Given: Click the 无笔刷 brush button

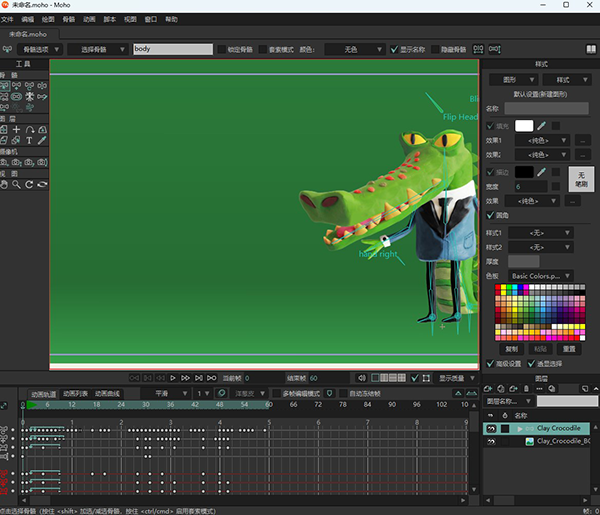Looking at the screenshot, I should point(581,179).
